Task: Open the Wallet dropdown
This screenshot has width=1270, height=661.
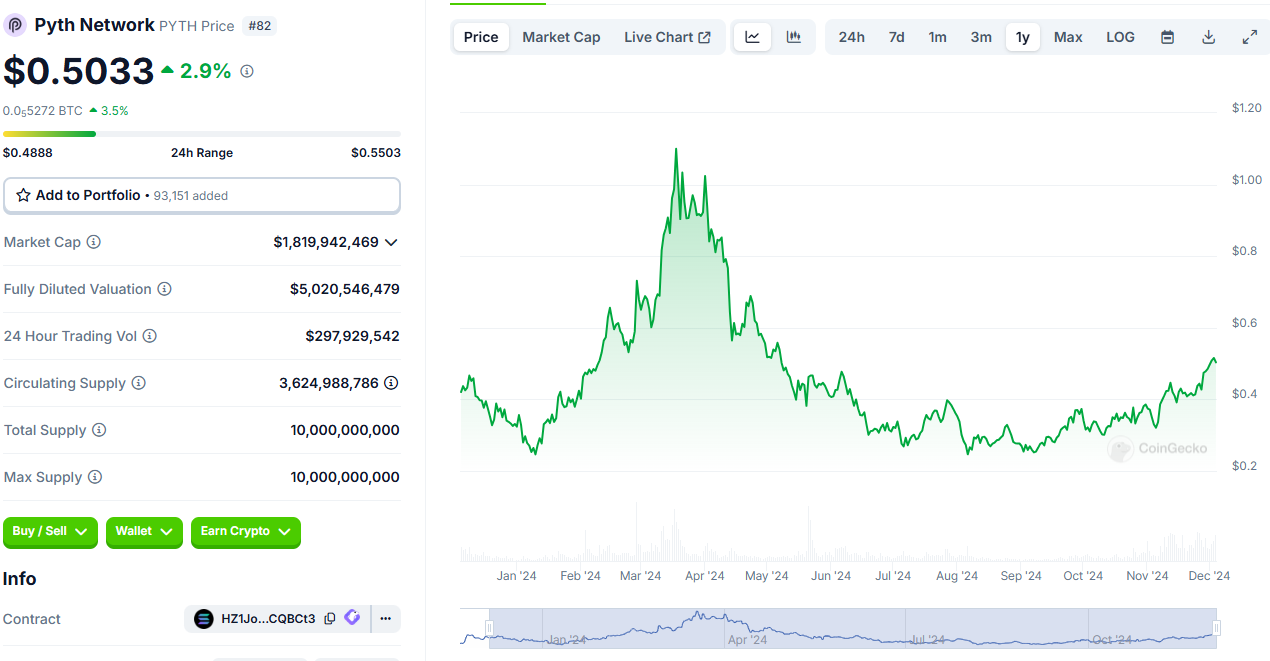Action: pos(144,532)
